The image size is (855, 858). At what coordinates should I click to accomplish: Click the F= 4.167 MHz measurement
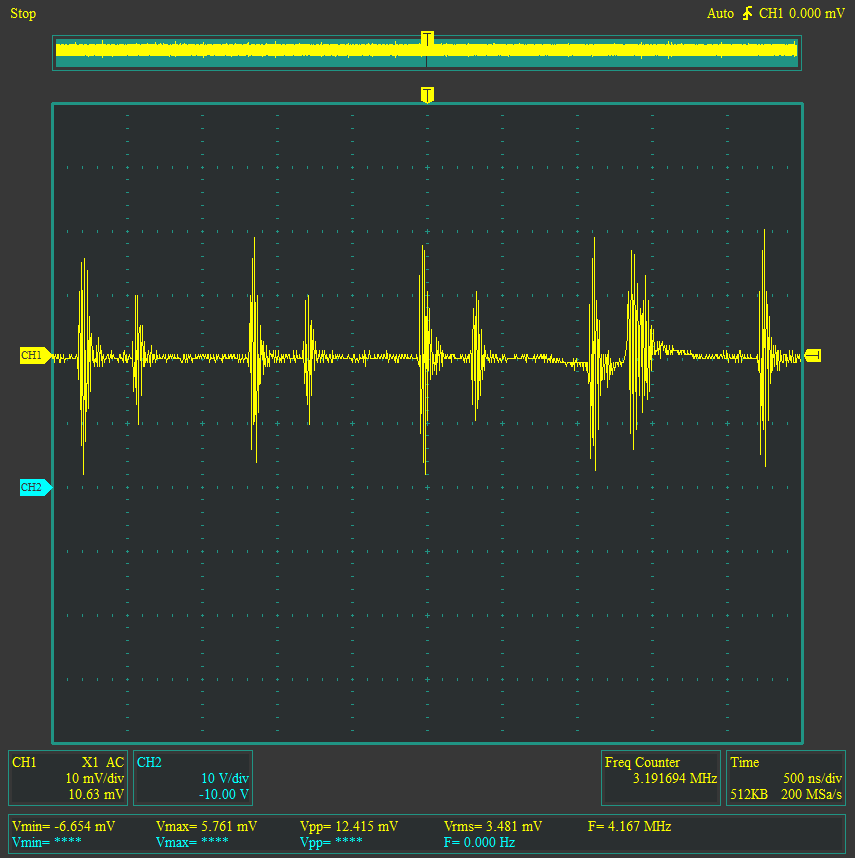(630, 826)
